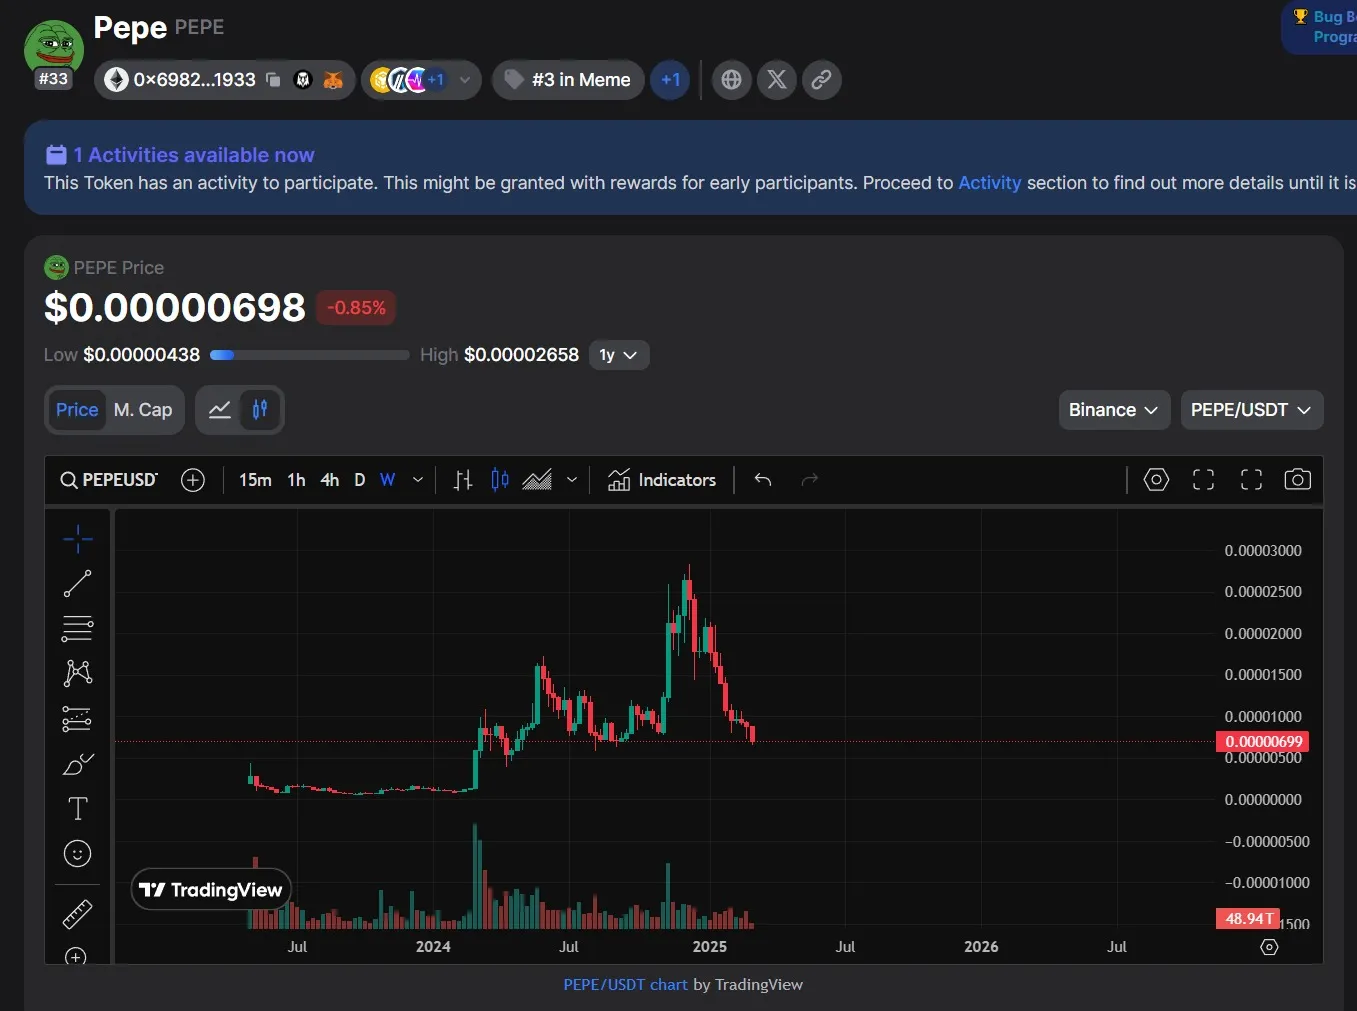
Task: Open the Binance exchange dropdown
Action: (x=1113, y=410)
